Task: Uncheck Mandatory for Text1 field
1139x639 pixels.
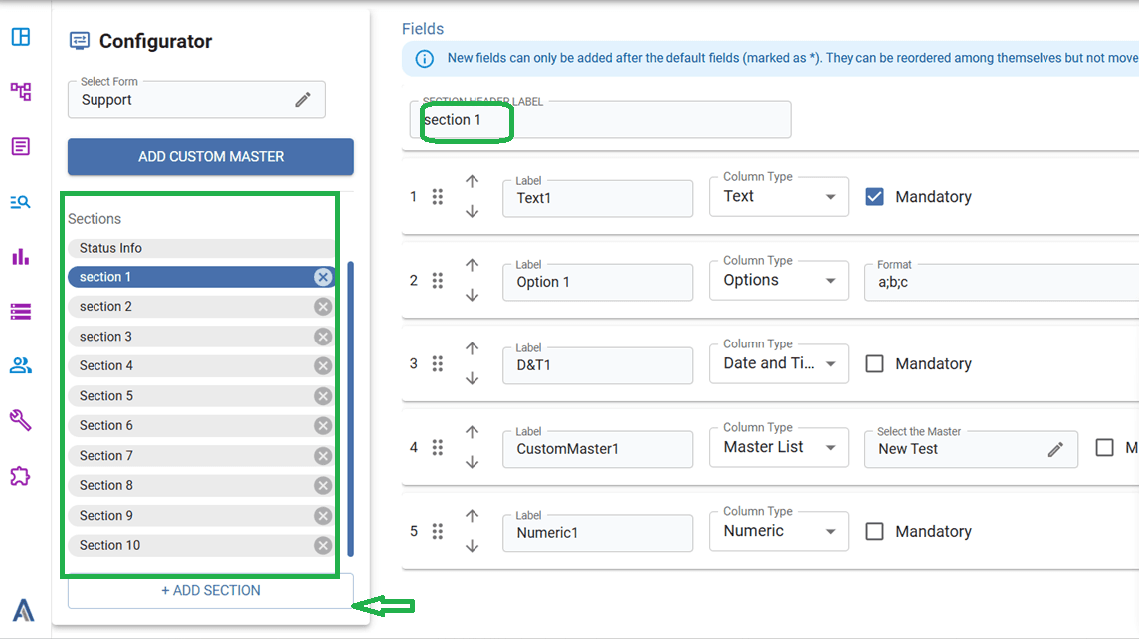Action: [875, 197]
